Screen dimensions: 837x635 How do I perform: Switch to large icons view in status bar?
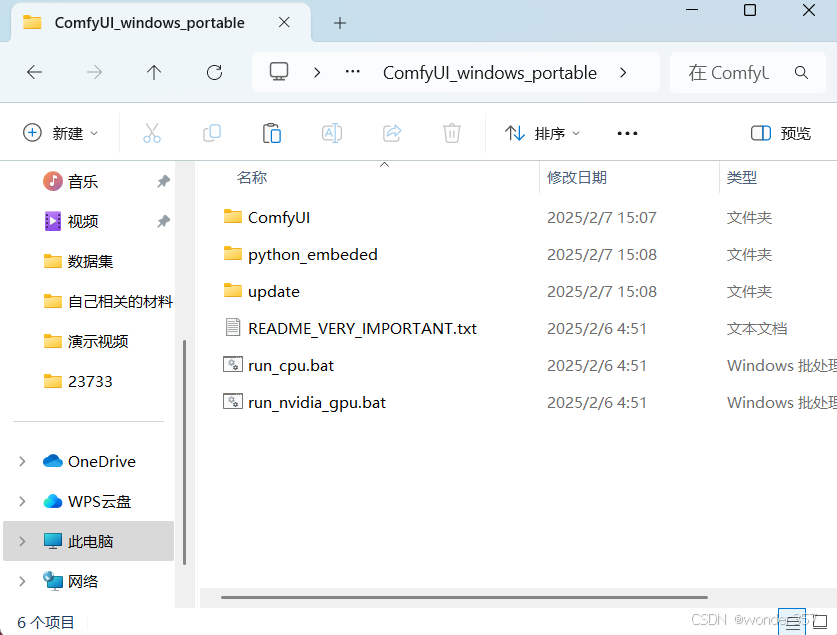820,622
